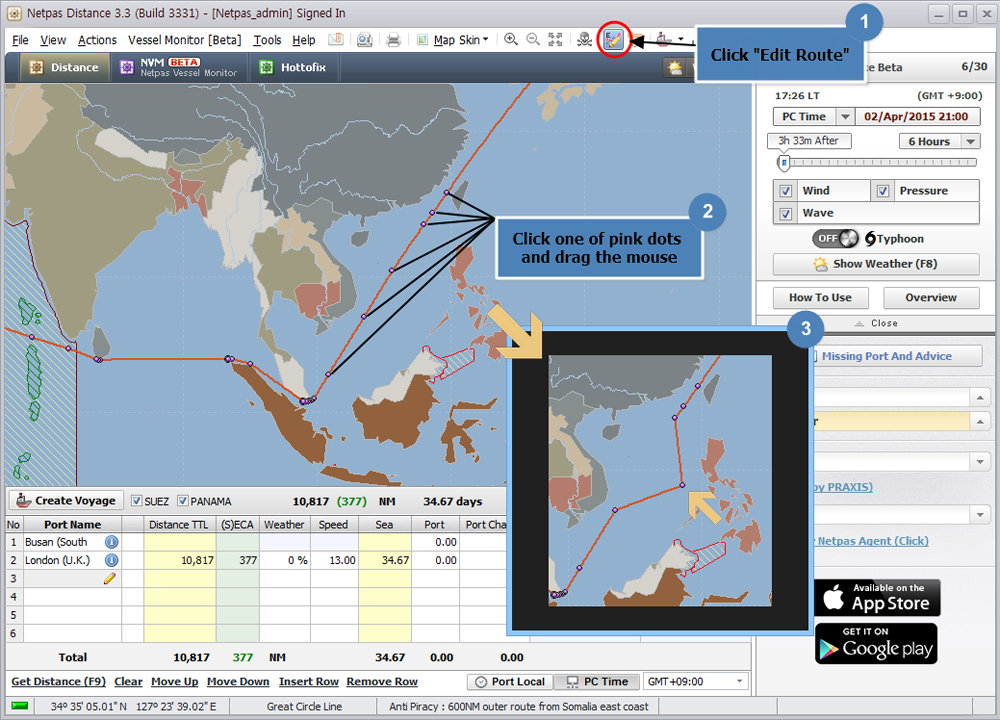Select the PC Time toggle at bottom

pyautogui.click(x=598, y=682)
